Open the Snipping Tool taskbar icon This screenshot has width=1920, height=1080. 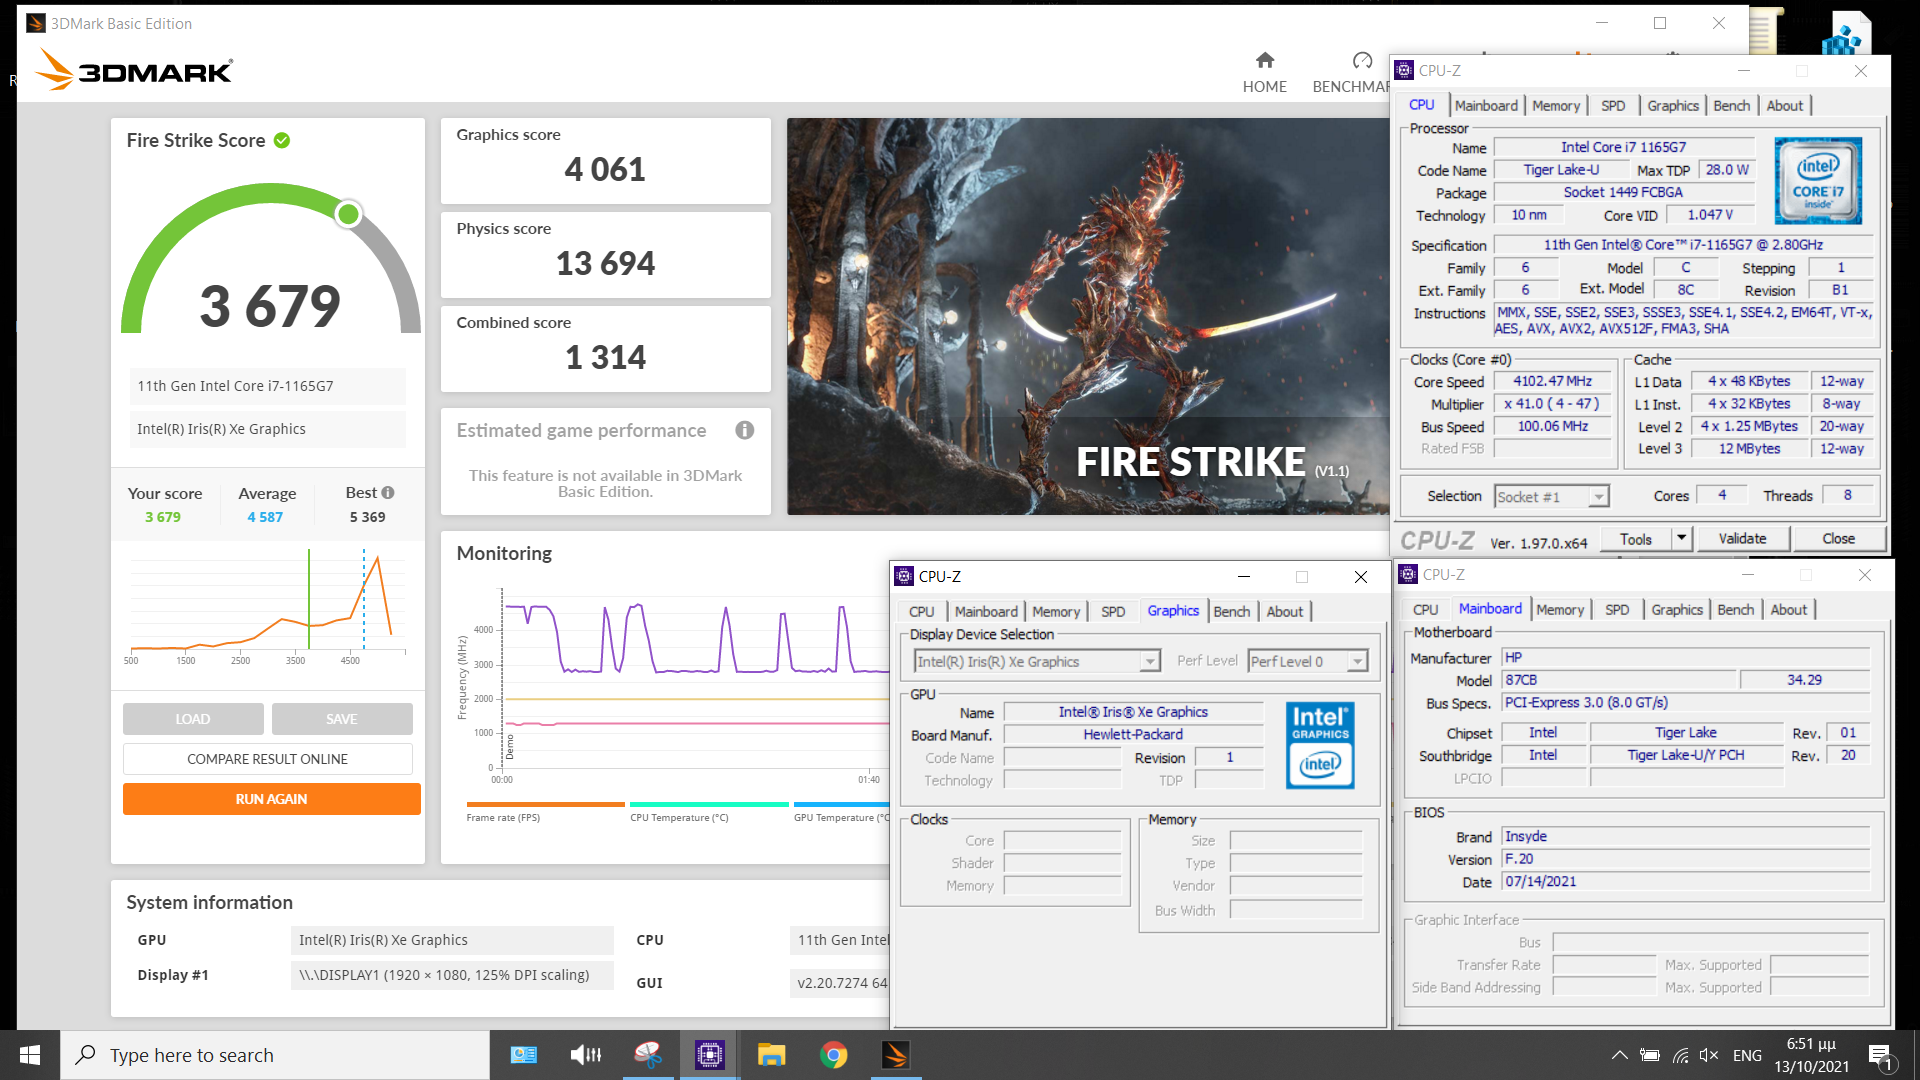coord(648,1055)
